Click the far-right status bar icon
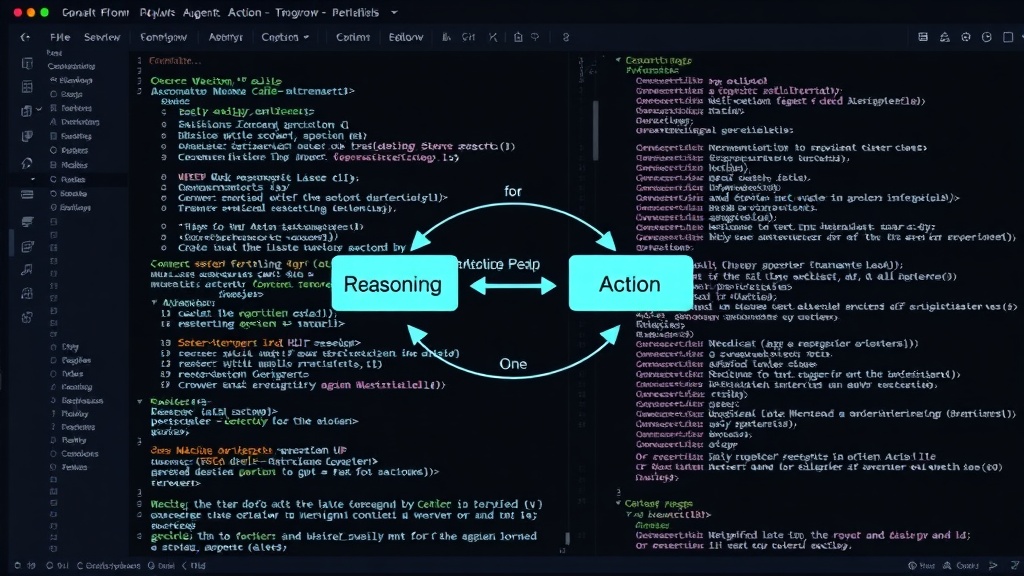This screenshot has height=576, width=1024. tap(1014, 566)
